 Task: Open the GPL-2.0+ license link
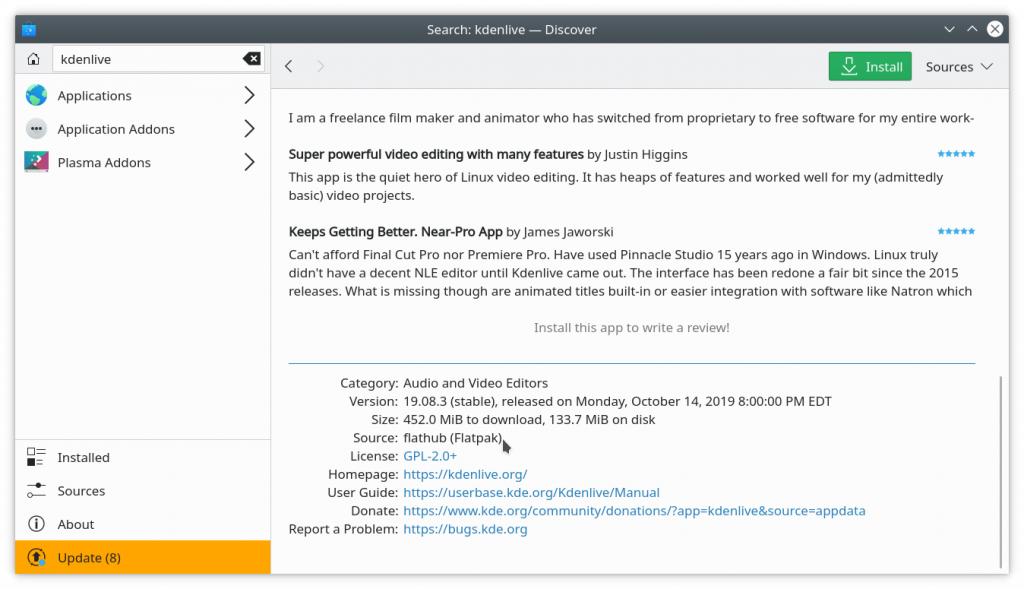coord(430,456)
